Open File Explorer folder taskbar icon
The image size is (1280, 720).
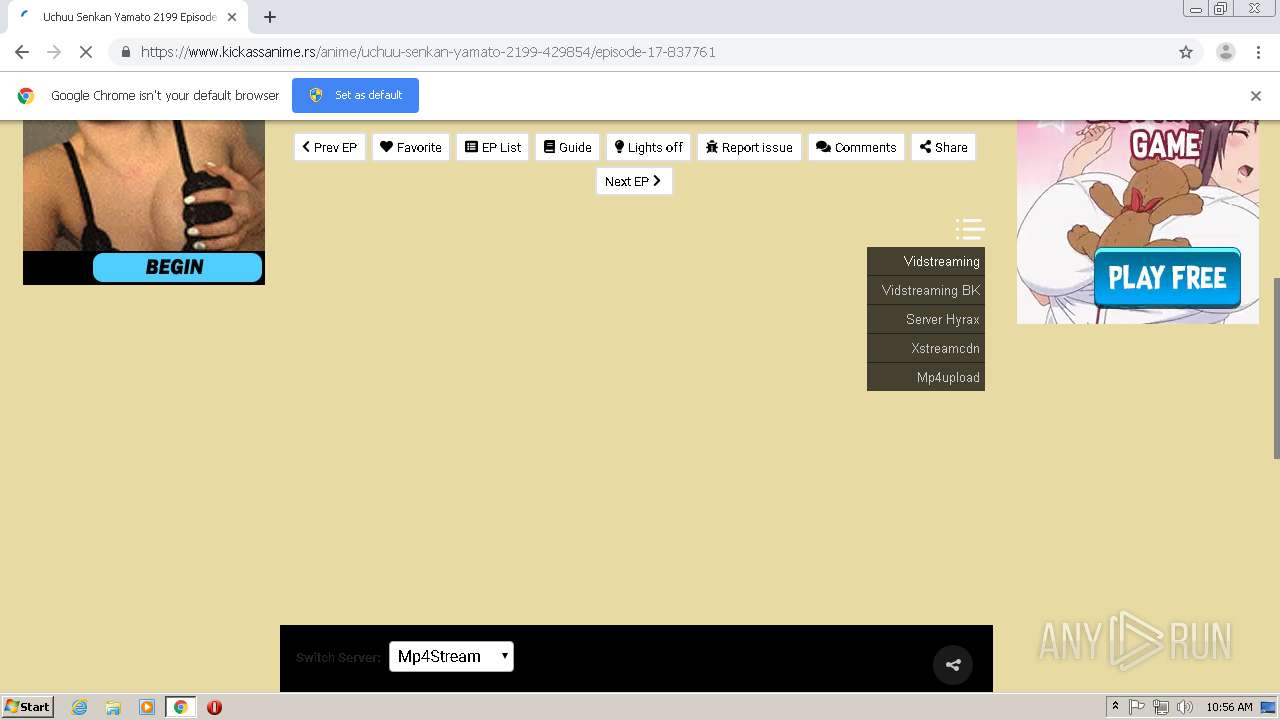(x=113, y=707)
